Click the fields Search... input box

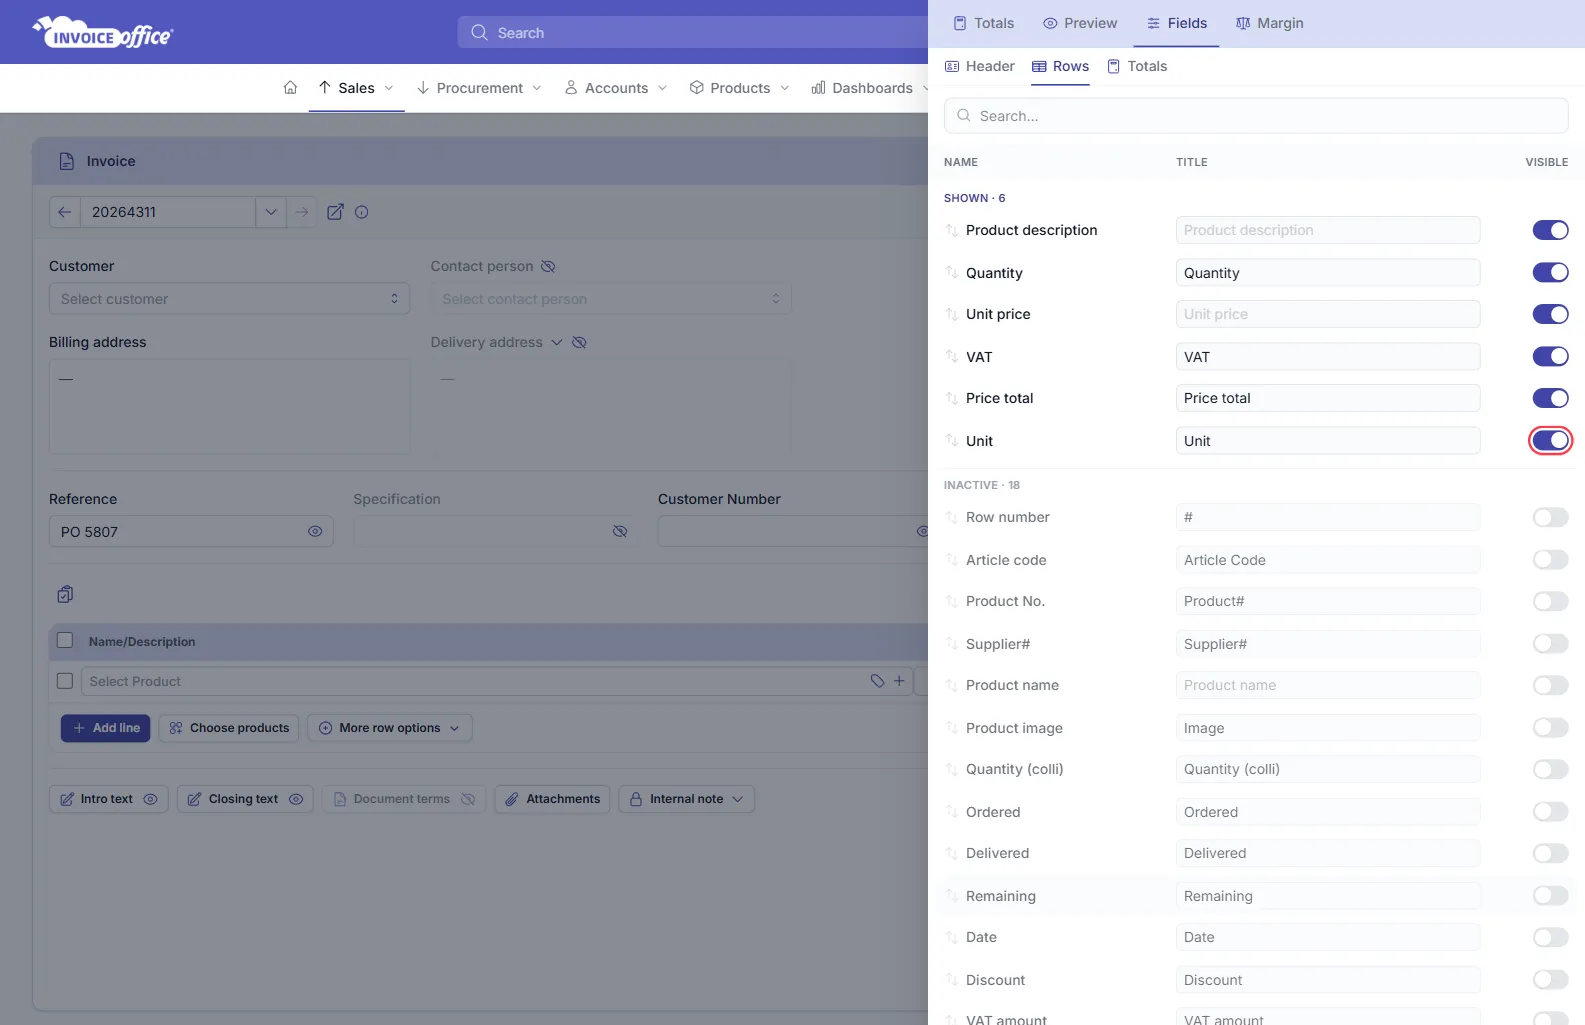click(x=1256, y=116)
